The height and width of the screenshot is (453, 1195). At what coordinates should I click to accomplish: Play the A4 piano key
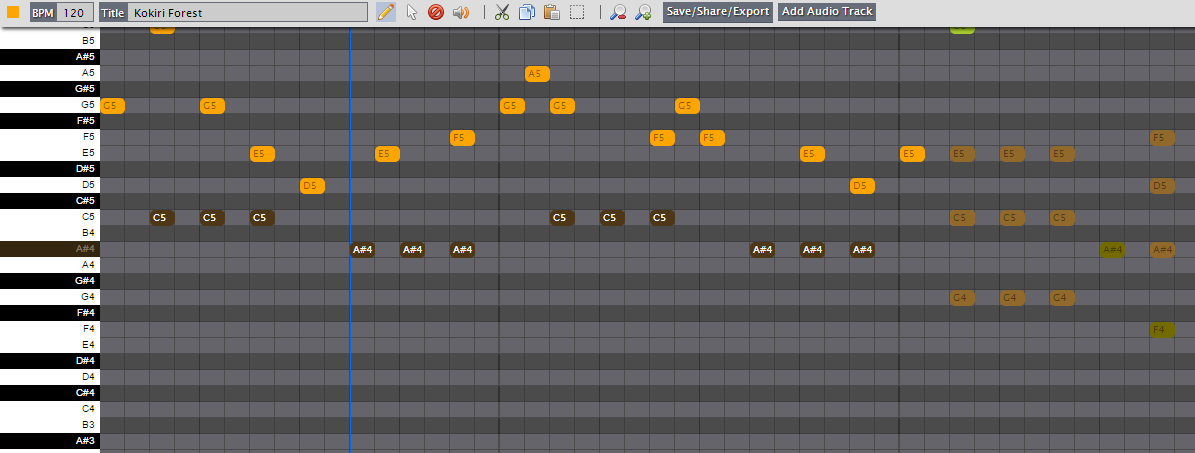pyautogui.click(x=50, y=265)
